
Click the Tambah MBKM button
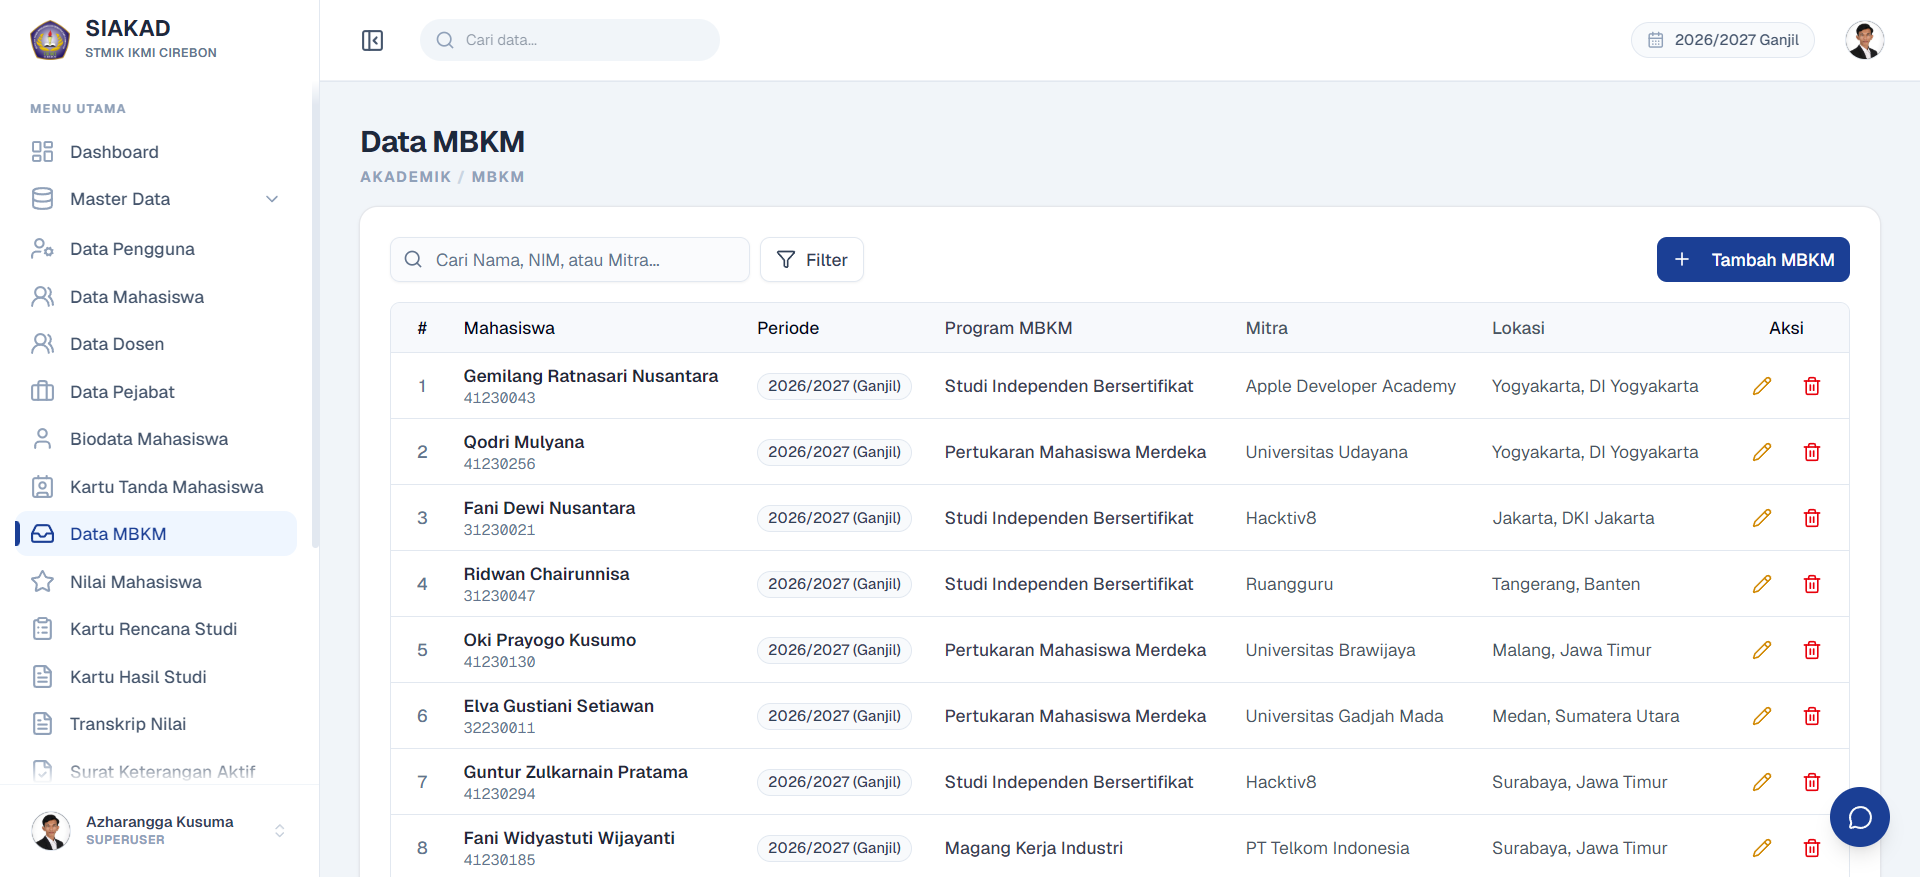point(1752,260)
